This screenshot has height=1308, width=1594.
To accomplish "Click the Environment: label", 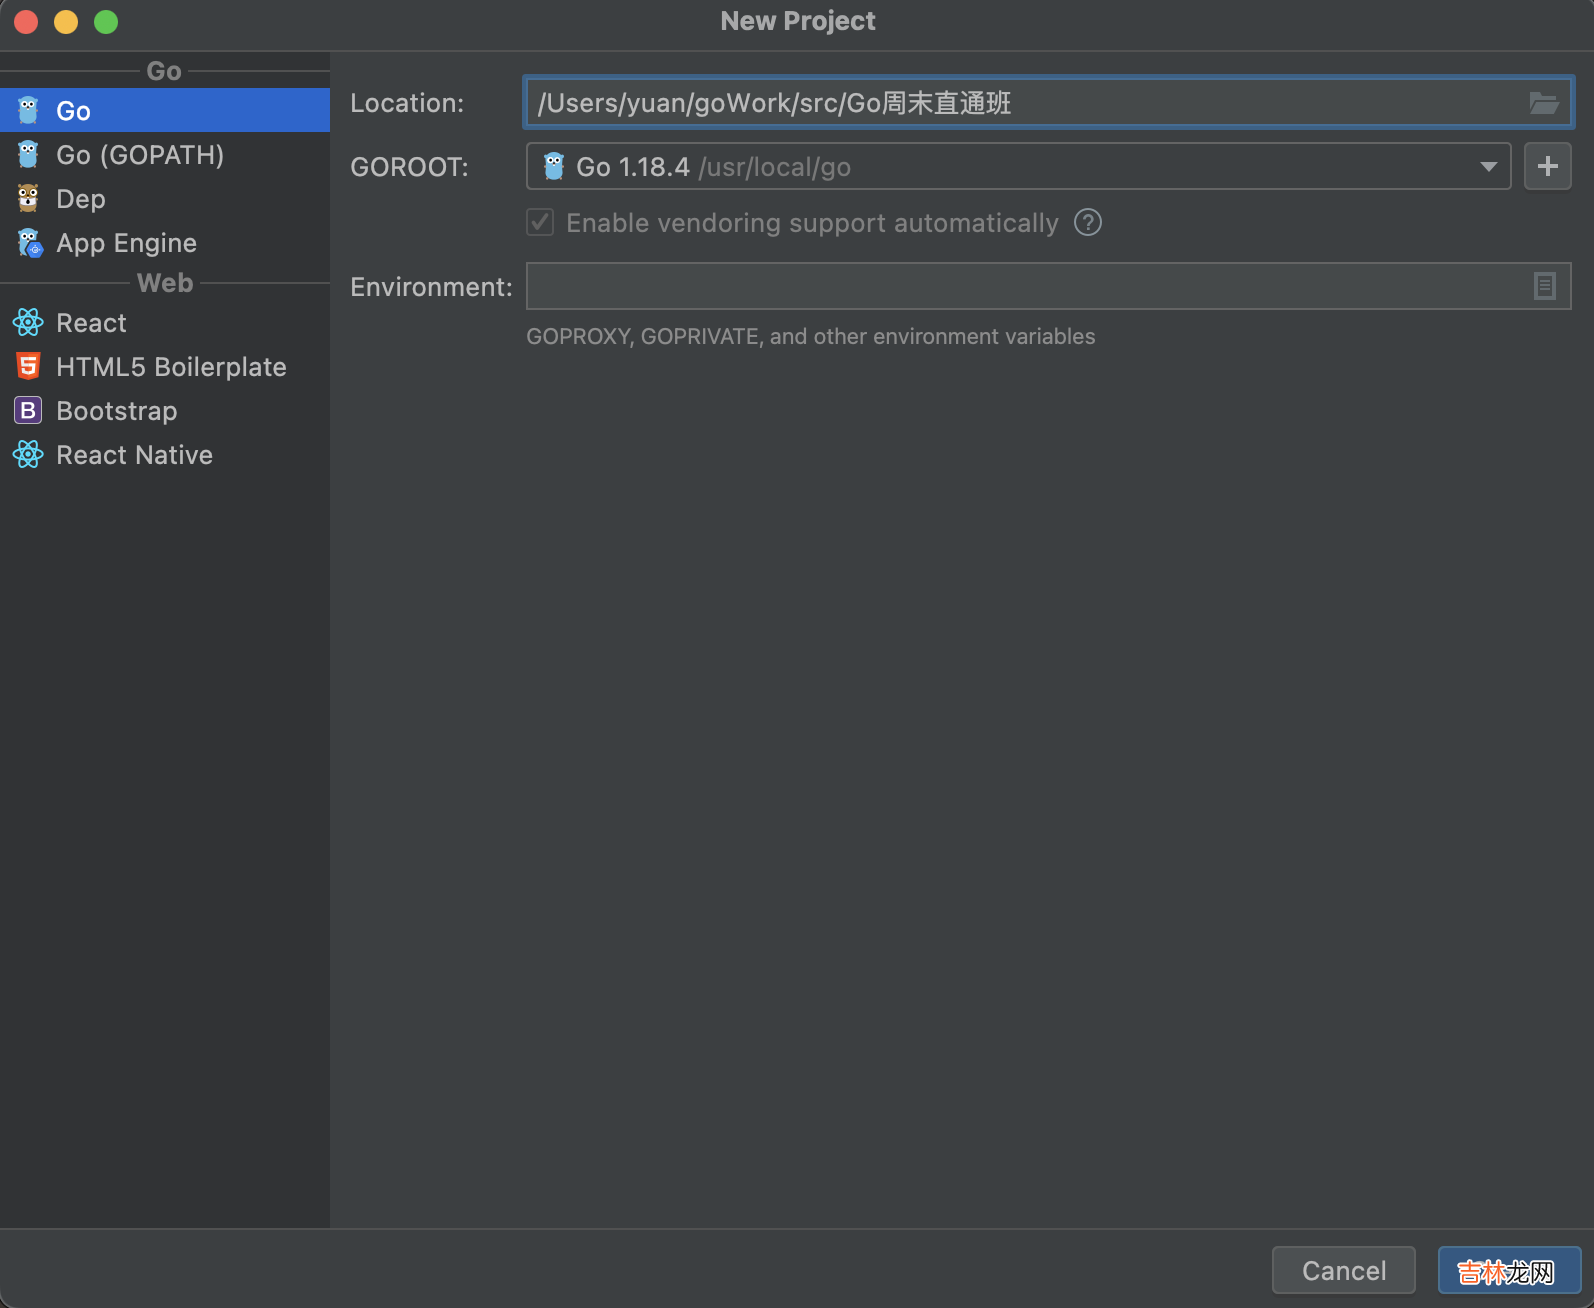I will 431,287.
